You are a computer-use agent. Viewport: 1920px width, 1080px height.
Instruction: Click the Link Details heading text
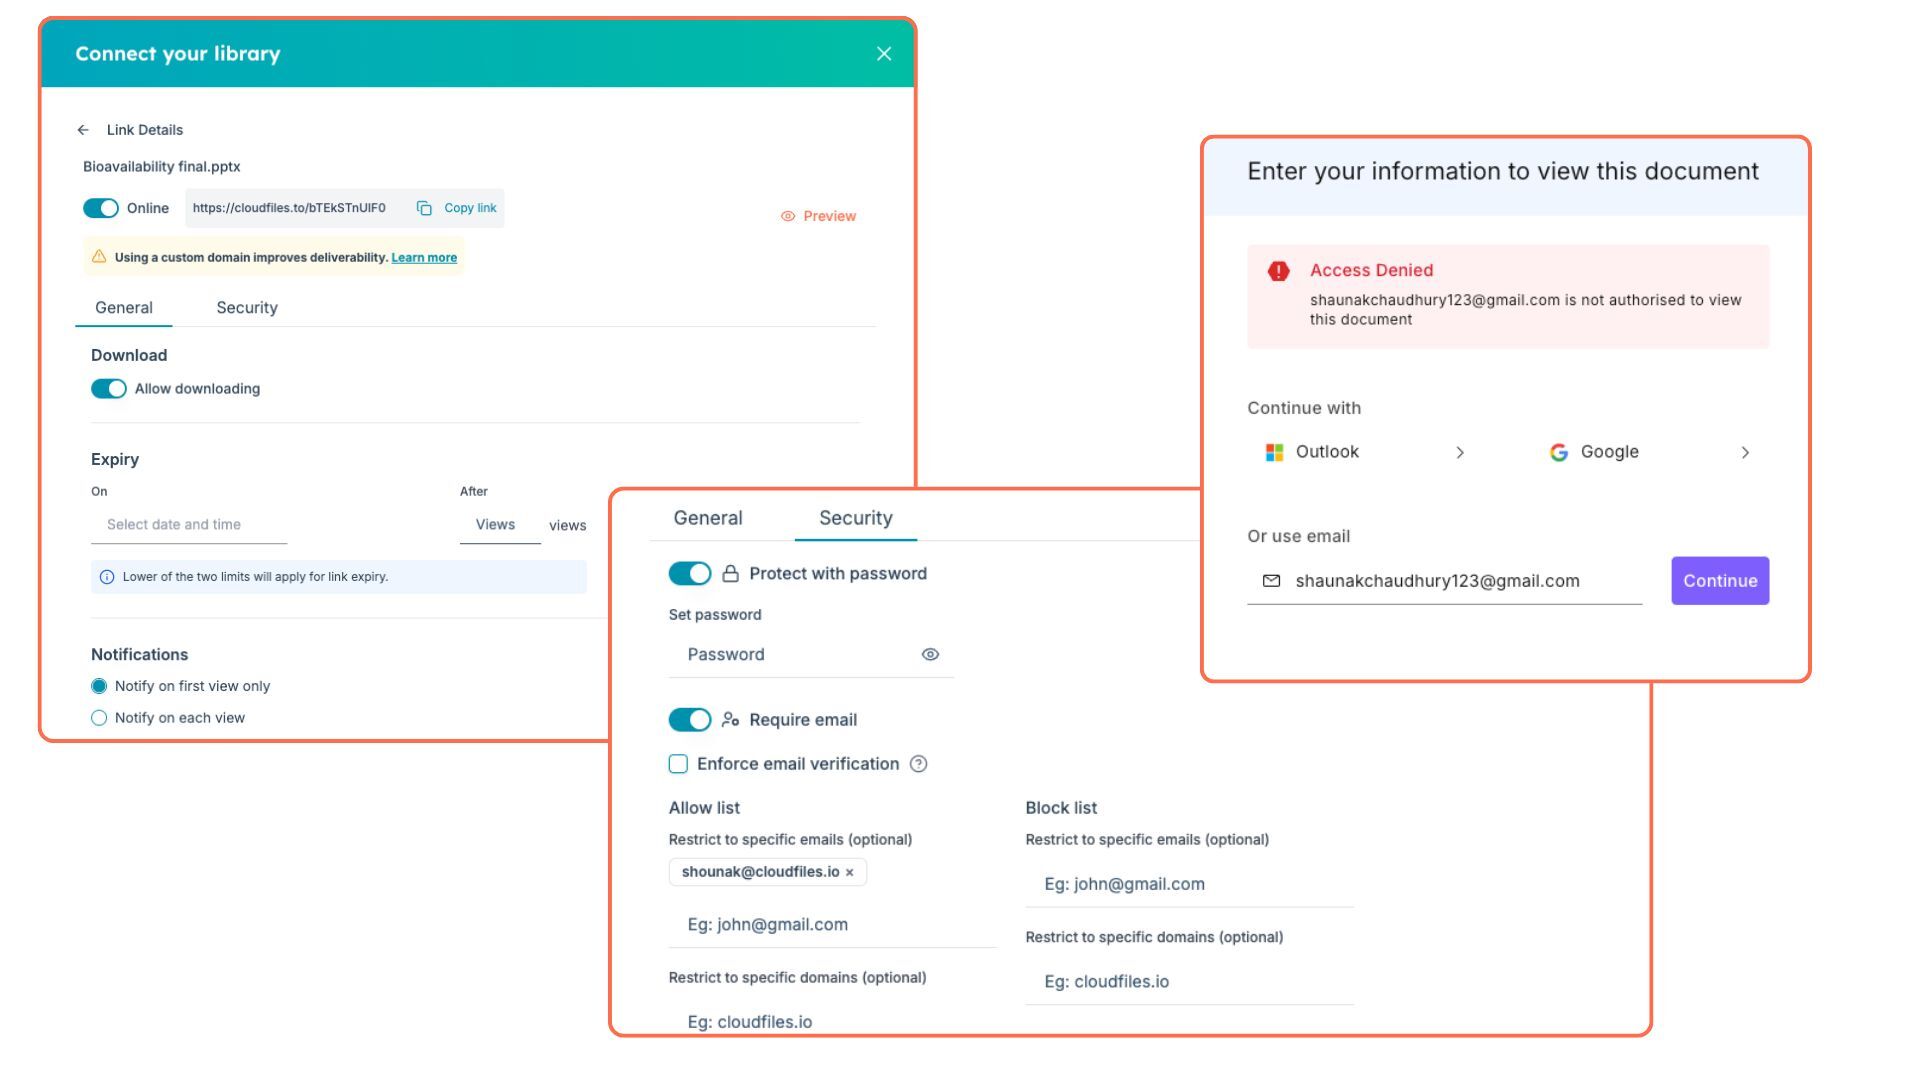click(145, 130)
